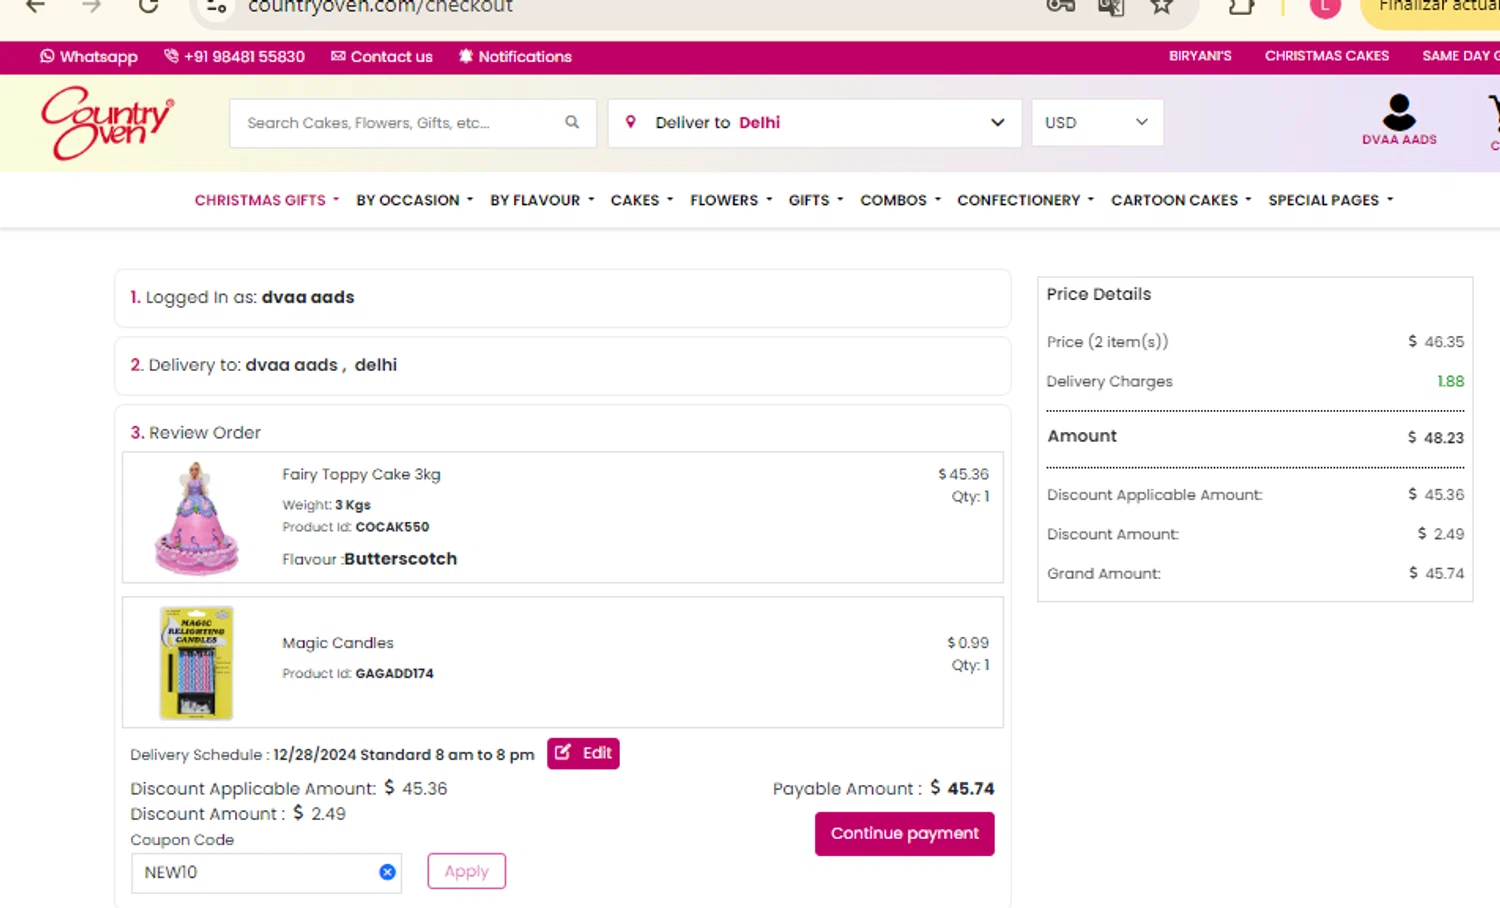This screenshot has height=908, width=1500.
Task: Click the location pin icon
Action: click(x=630, y=122)
